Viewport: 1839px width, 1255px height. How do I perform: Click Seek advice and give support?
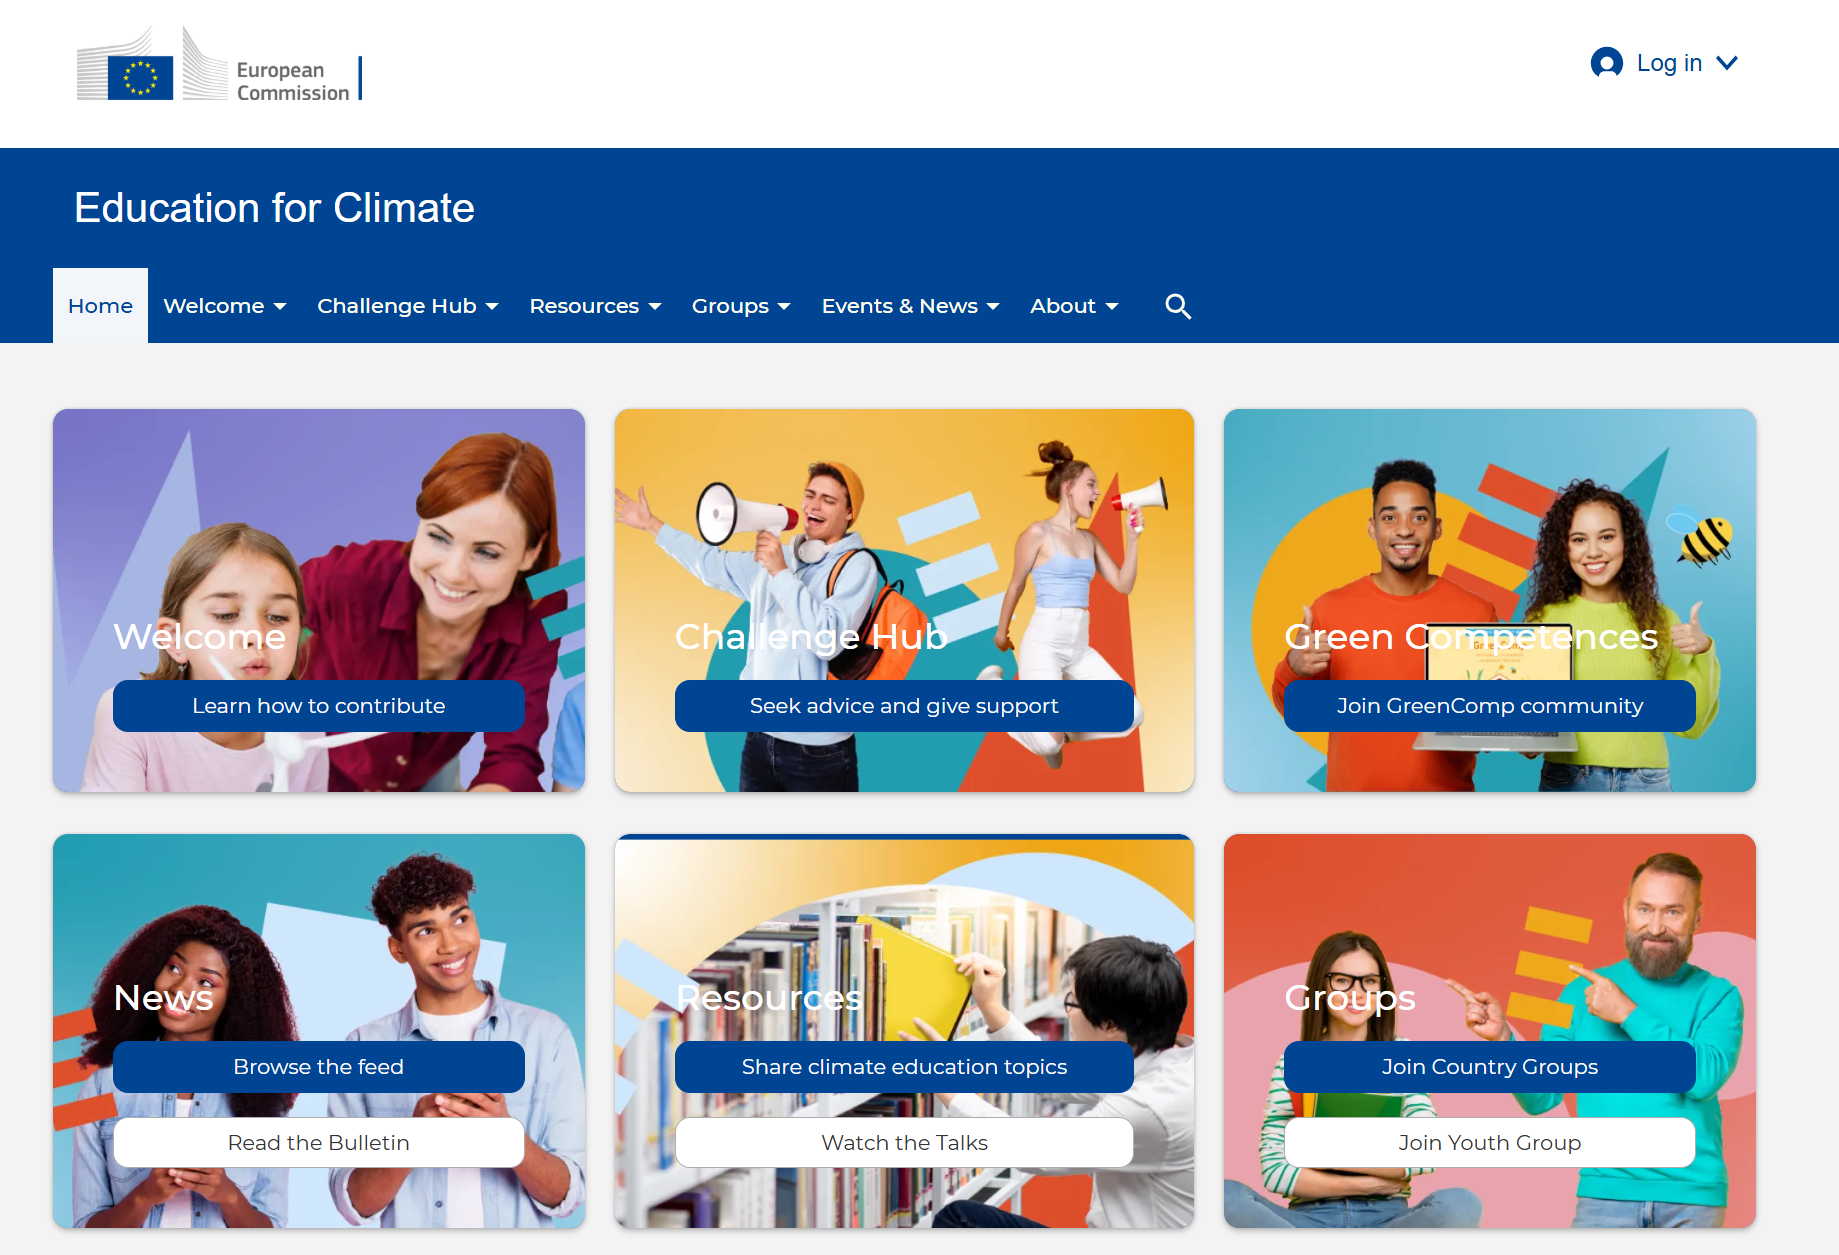pyautogui.click(x=904, y=706)
